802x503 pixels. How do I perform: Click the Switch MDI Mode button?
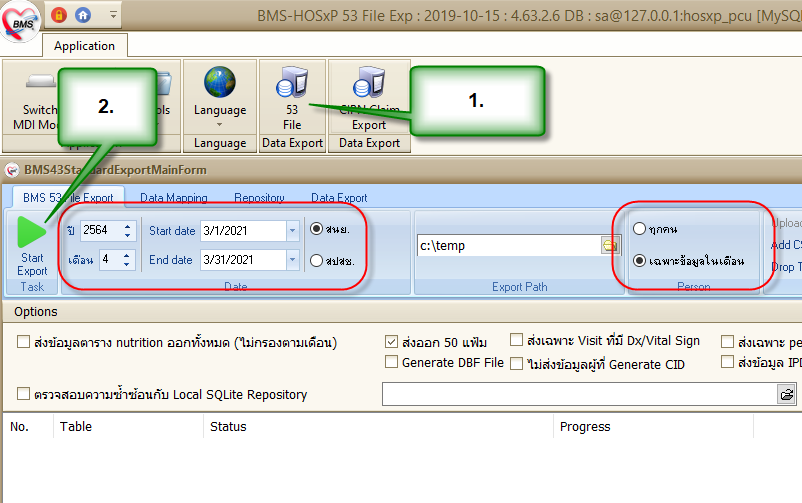point(35,102)
